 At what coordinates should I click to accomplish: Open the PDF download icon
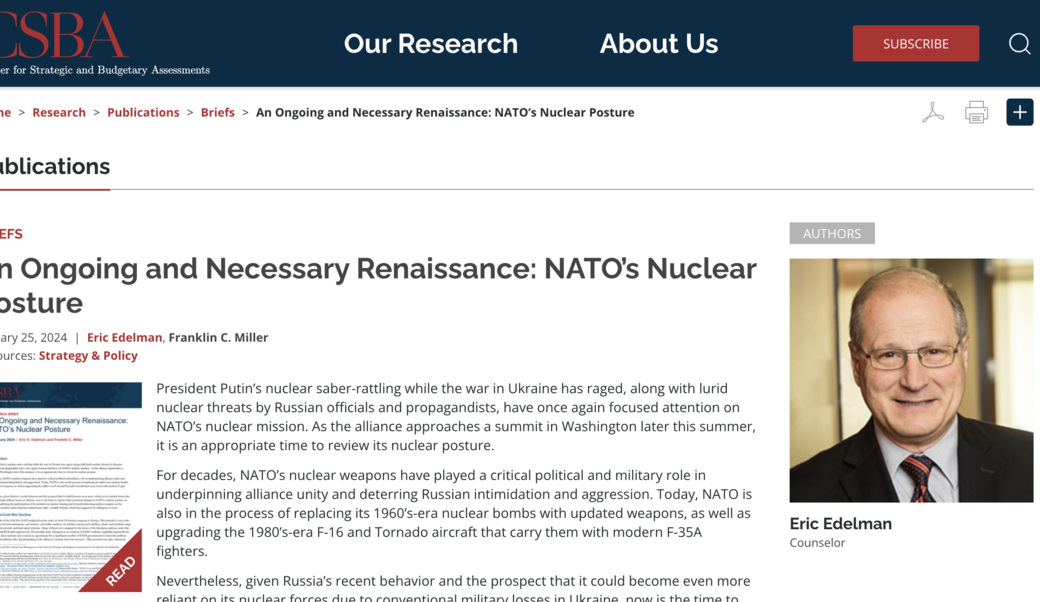933,112
